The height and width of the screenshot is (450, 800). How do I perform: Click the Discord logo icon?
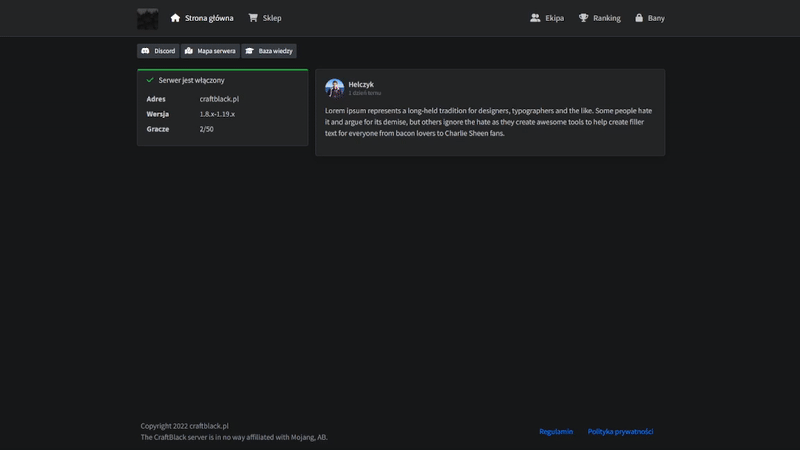(x=145, y=51)
